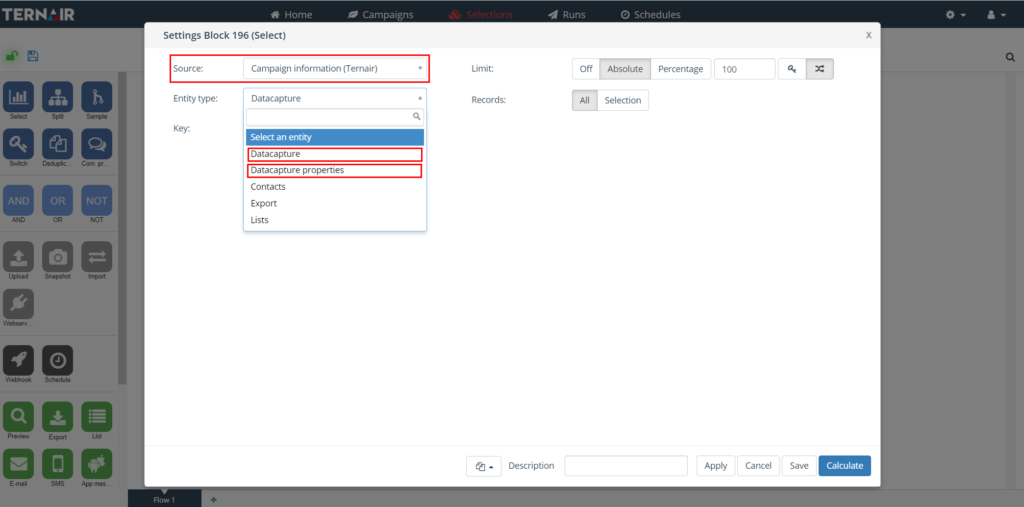Click the key icon next to limit value
The height and width of the screenshot is (507, 1024).
tap(792, 69)
